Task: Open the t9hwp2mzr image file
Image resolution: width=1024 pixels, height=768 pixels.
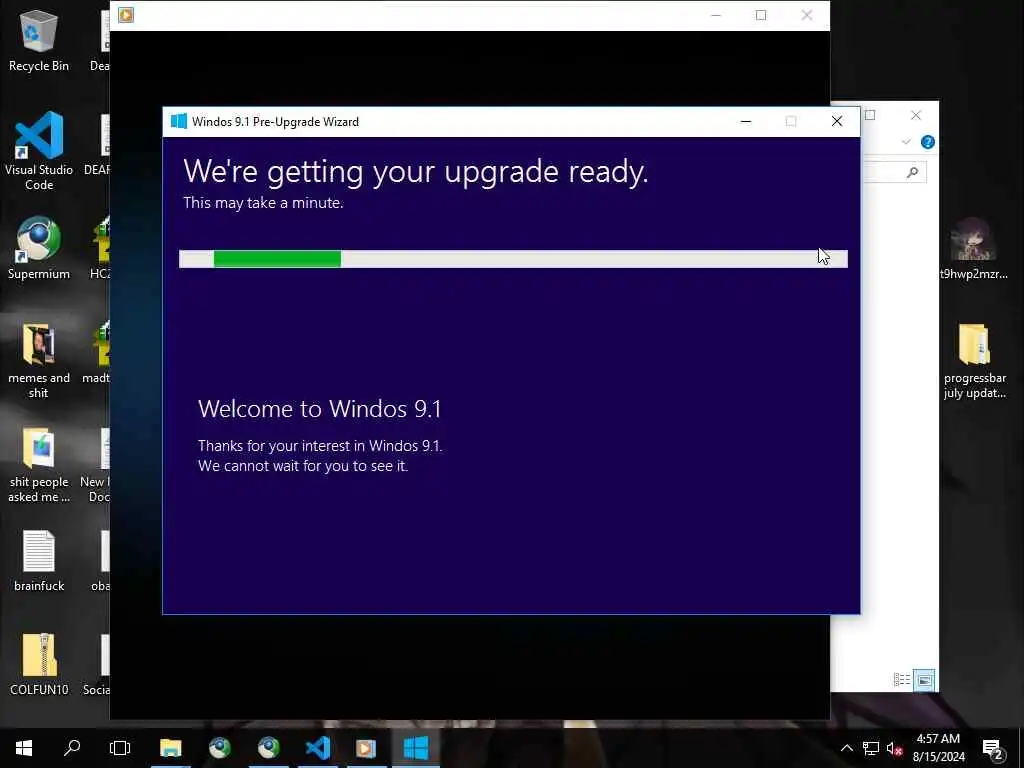Action: pyautogui.click(x=974, y=248)
